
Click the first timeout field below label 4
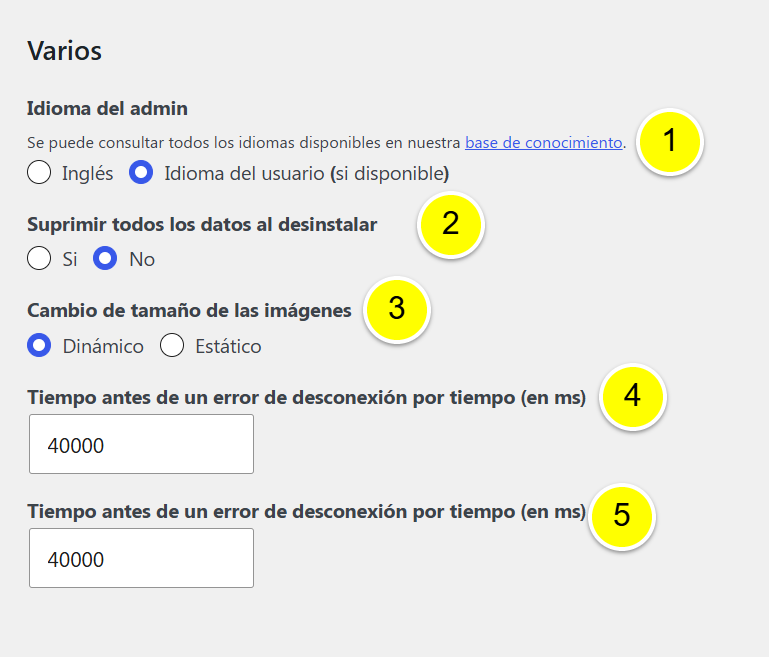tap(141, 444)
